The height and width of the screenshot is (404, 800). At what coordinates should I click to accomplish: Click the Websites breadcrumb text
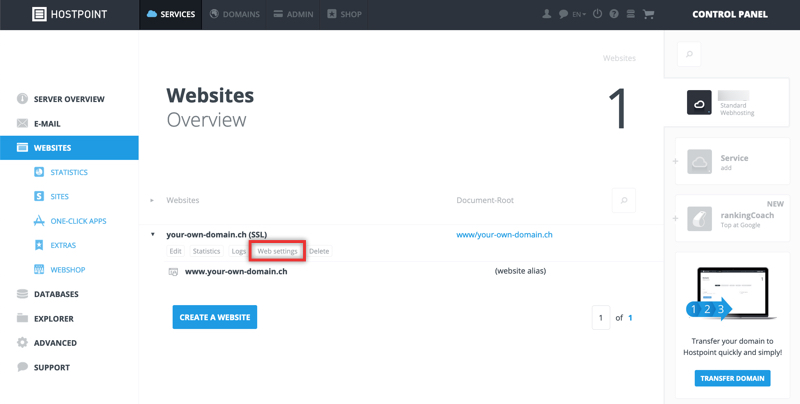click(x=619, y=58)
